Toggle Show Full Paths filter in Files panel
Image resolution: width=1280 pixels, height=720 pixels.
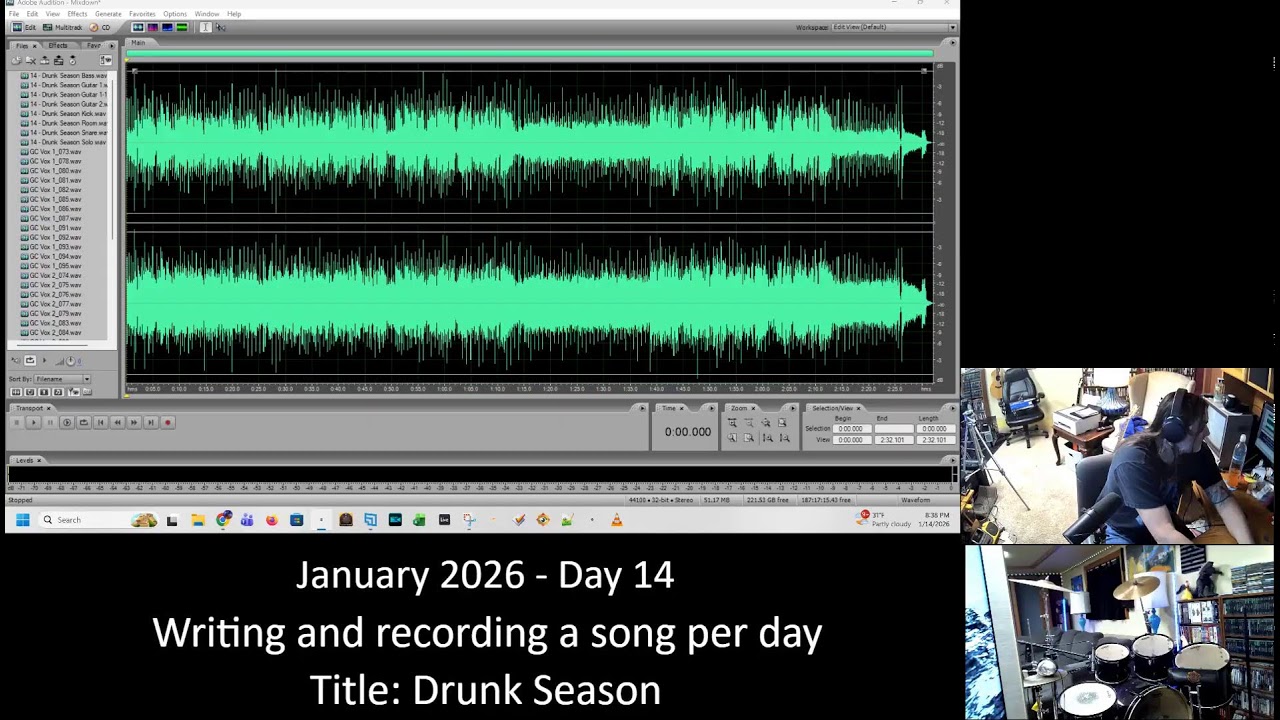click(x=87, y=391)
